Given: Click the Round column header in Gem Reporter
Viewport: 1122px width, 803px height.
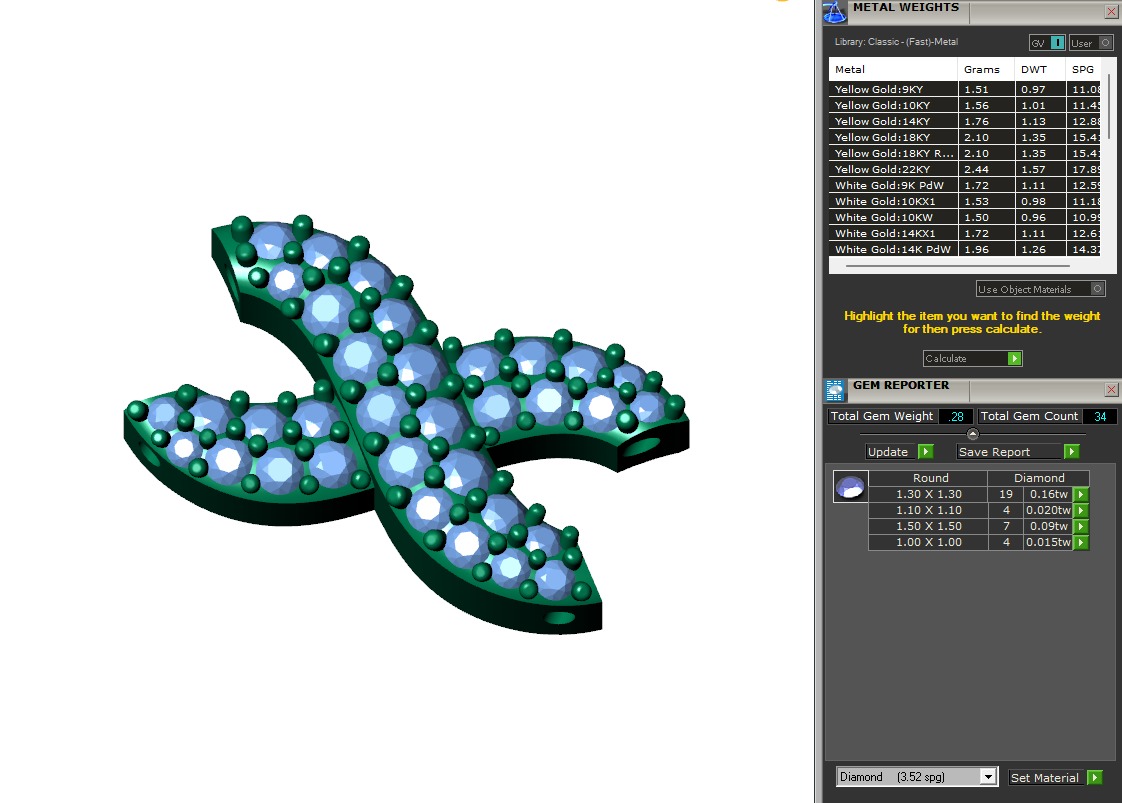Looking at the screenshot, I should (x=930, y=478).
